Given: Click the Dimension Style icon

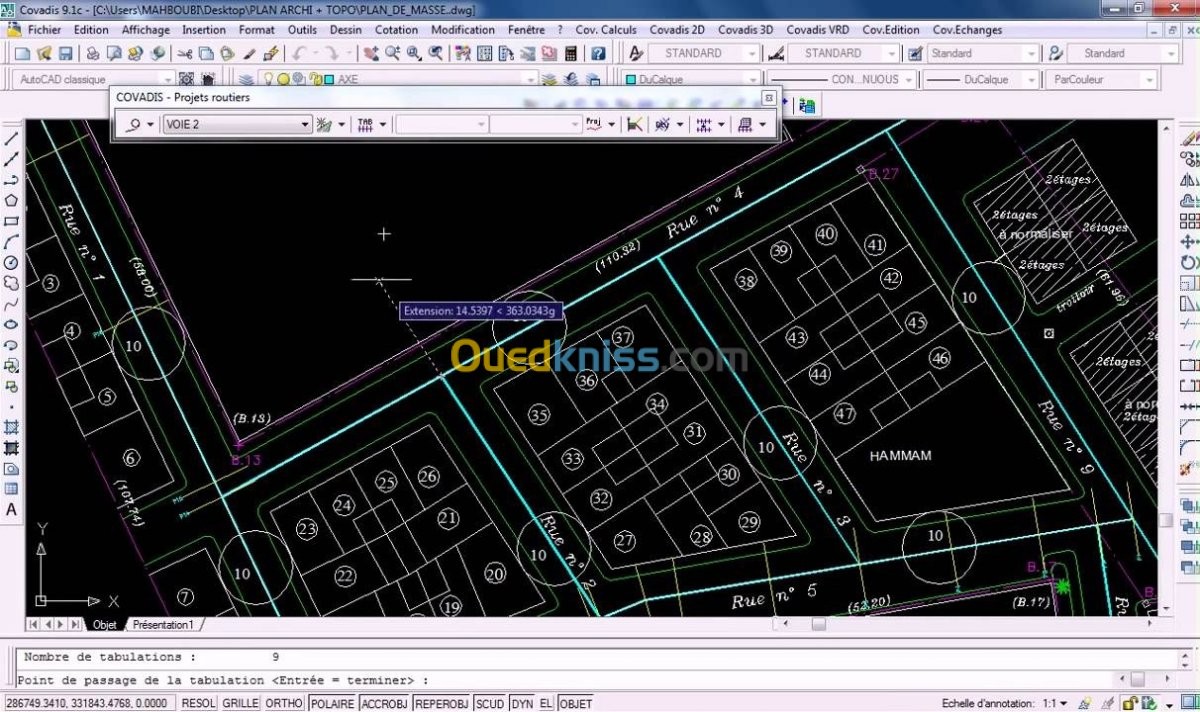Looking at the screenshot, I should click(774, 53).
